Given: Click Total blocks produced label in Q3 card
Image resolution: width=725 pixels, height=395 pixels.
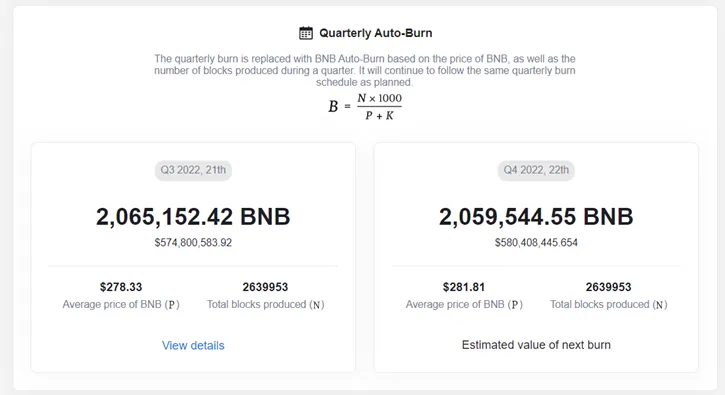Looking at the screenshot, I should point(265,305).
